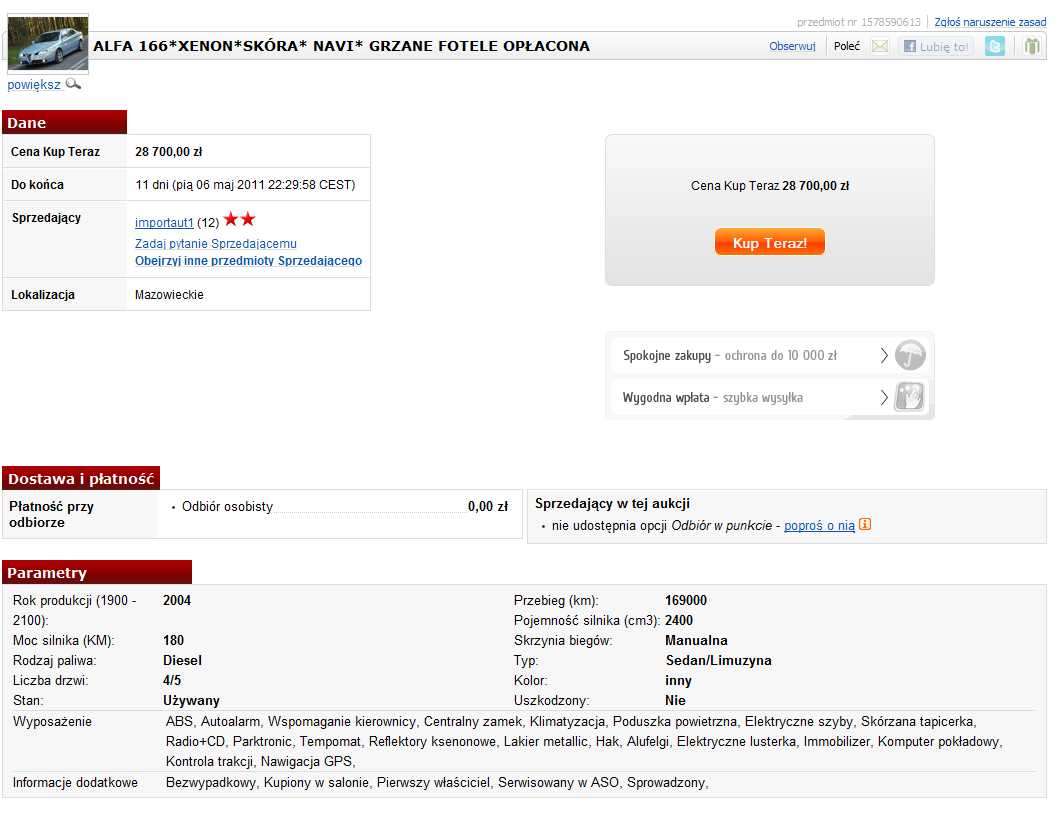Expand Spokojne zakupy chevron arrow
The width and height of the screenshot is (1058, 817).
[884, 356]
